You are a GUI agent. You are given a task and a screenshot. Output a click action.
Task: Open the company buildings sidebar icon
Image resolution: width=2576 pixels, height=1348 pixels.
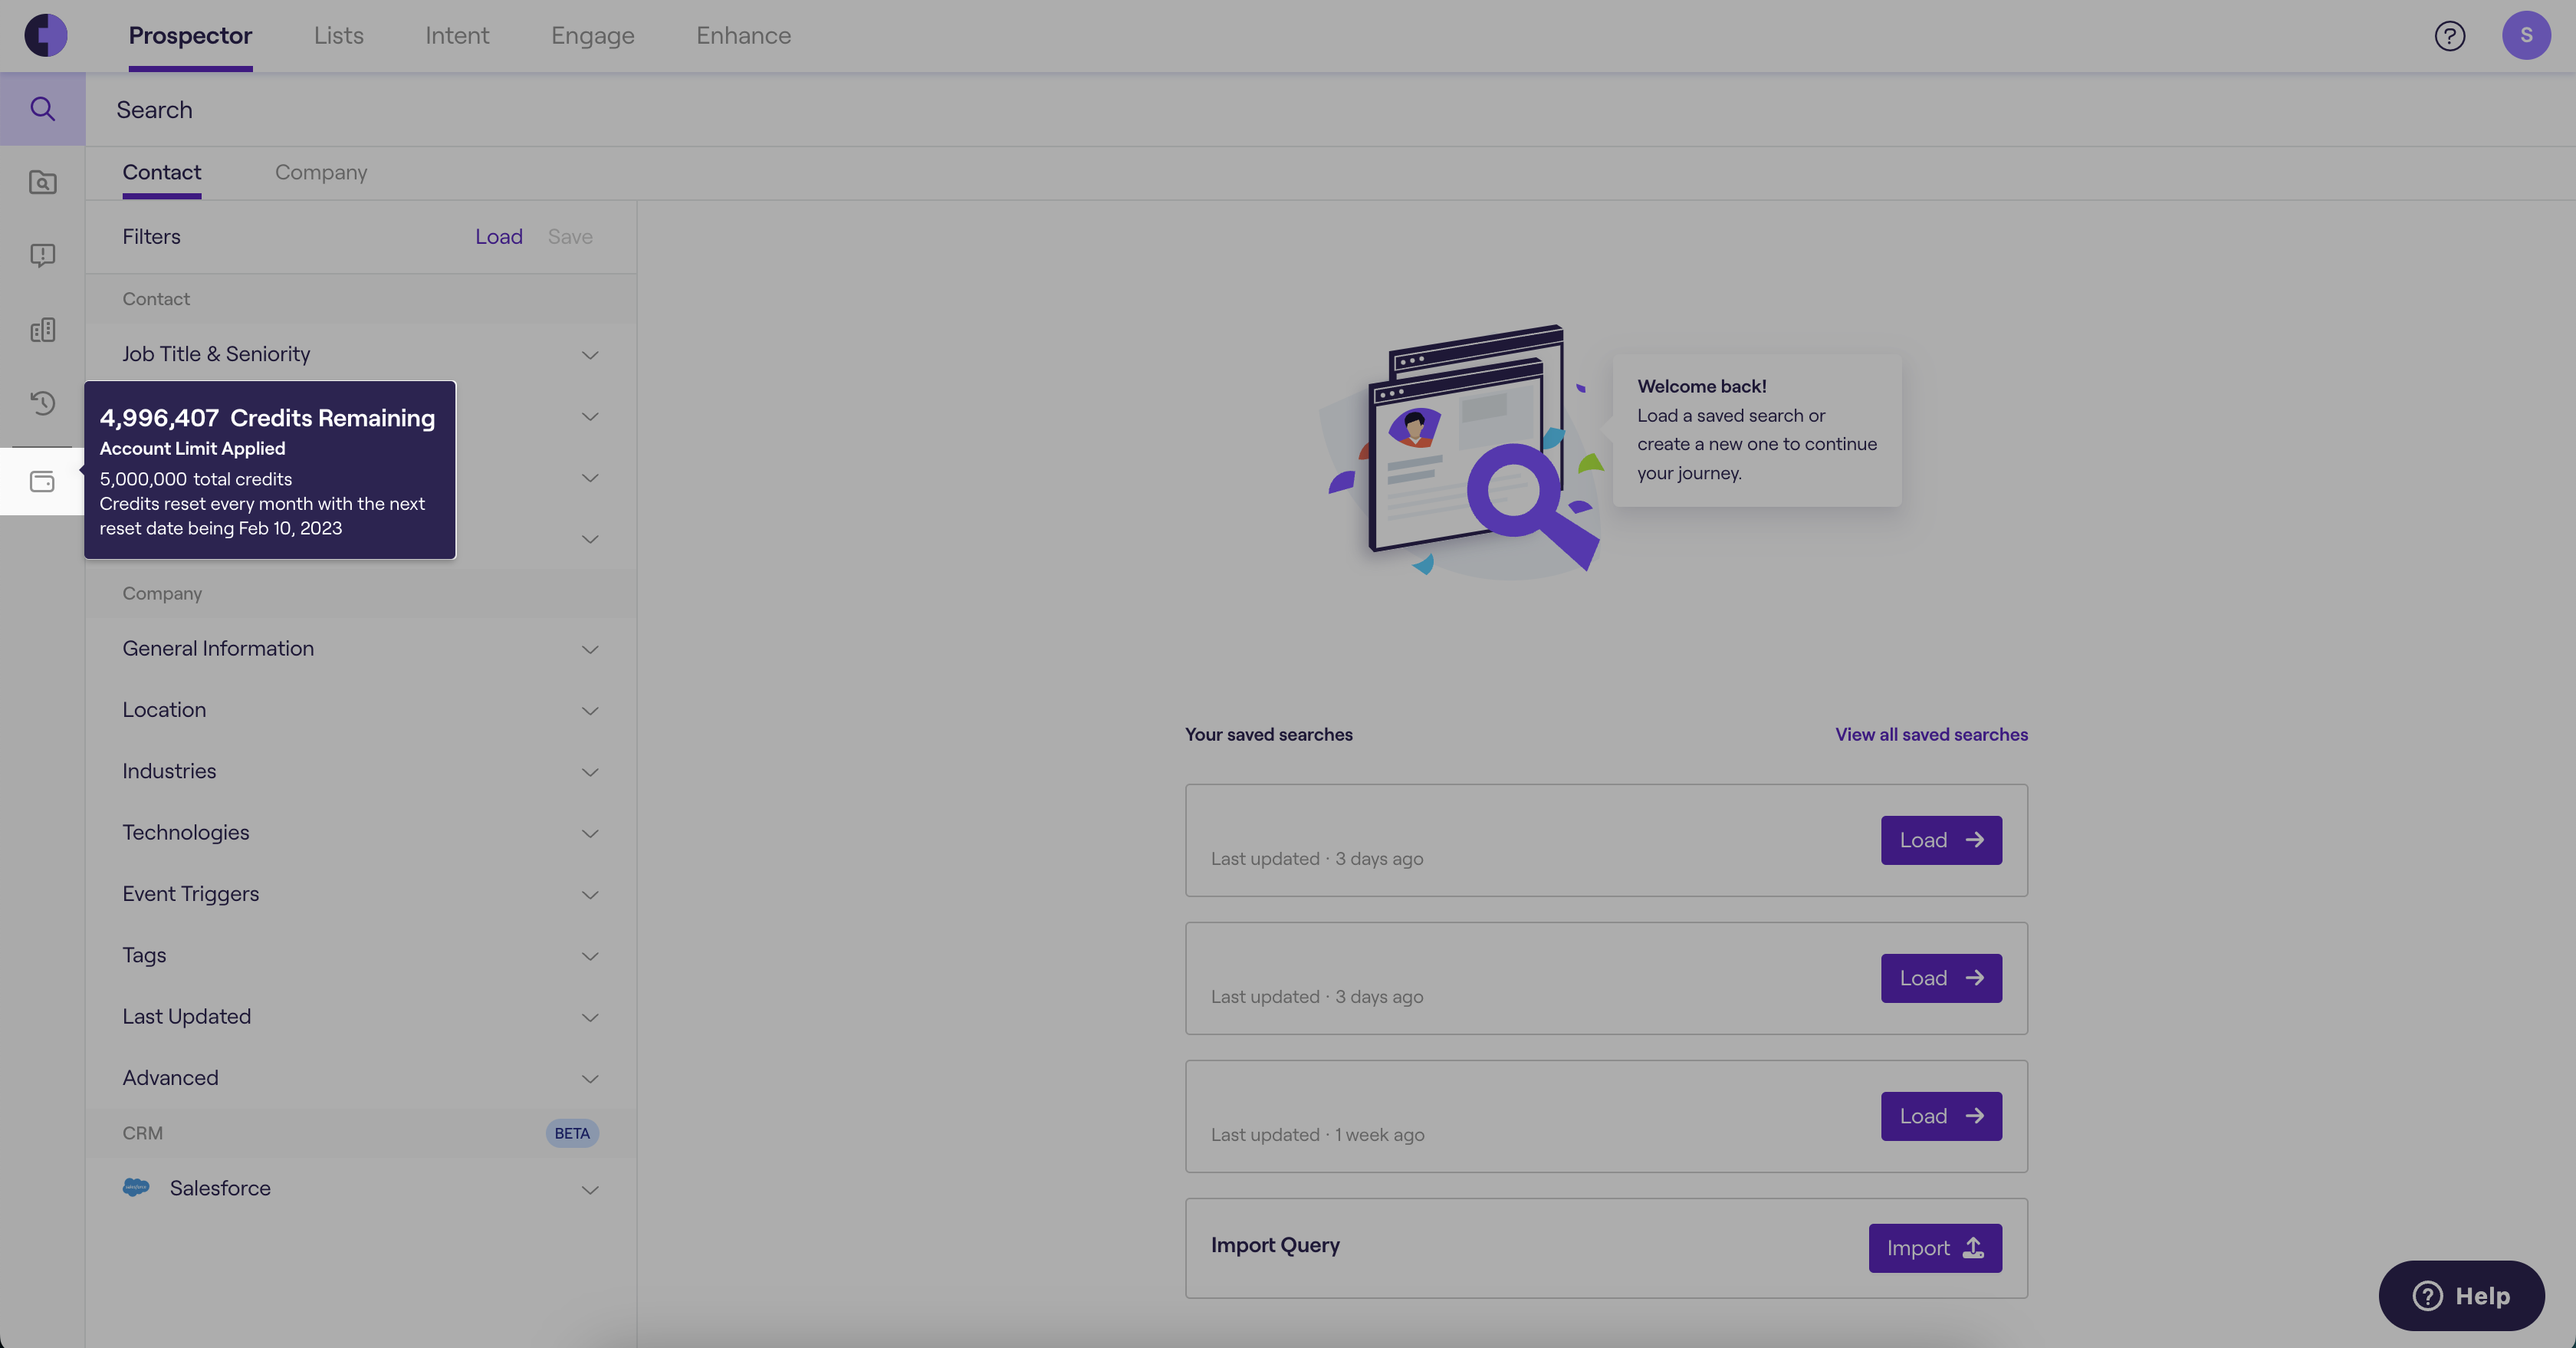click(x=42, y=330)
